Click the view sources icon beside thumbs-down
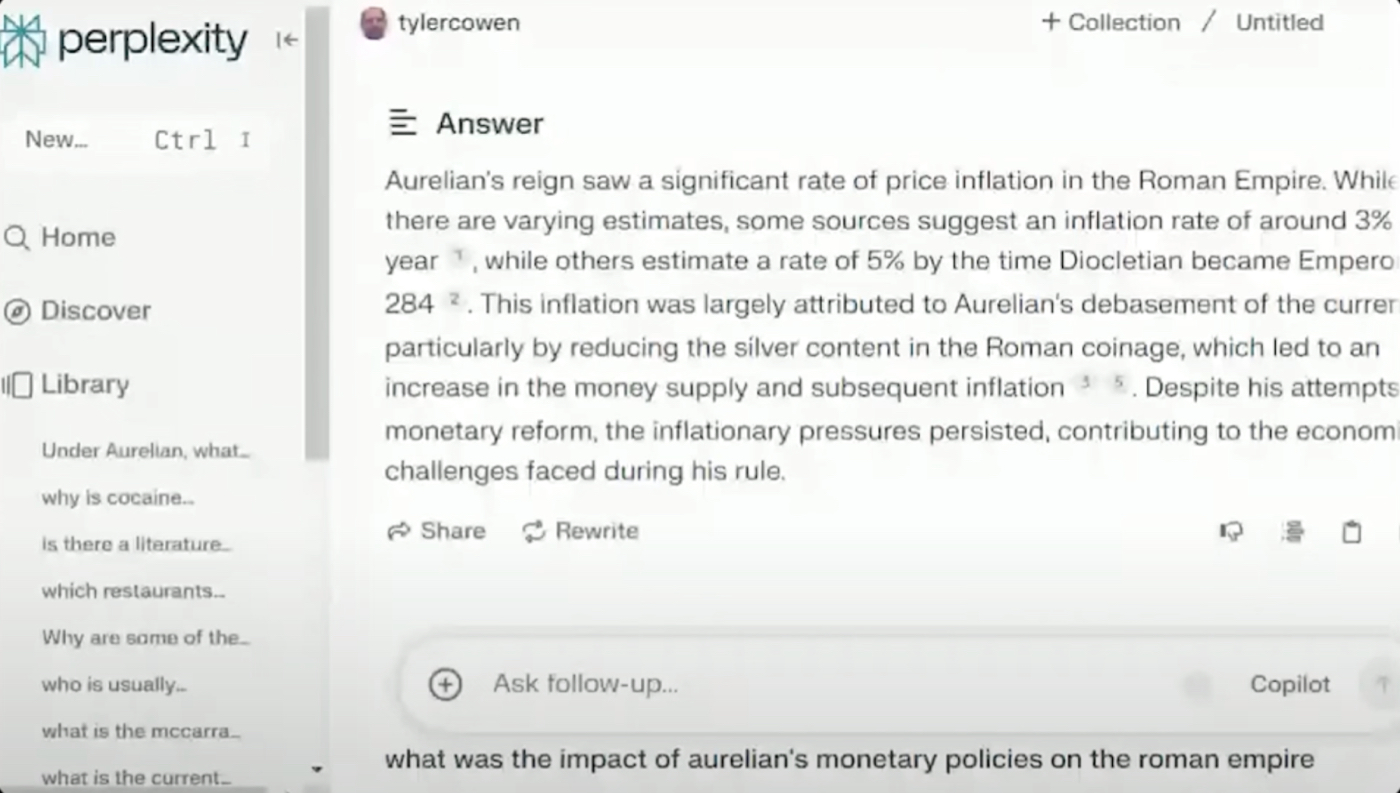 (1293, 532)
